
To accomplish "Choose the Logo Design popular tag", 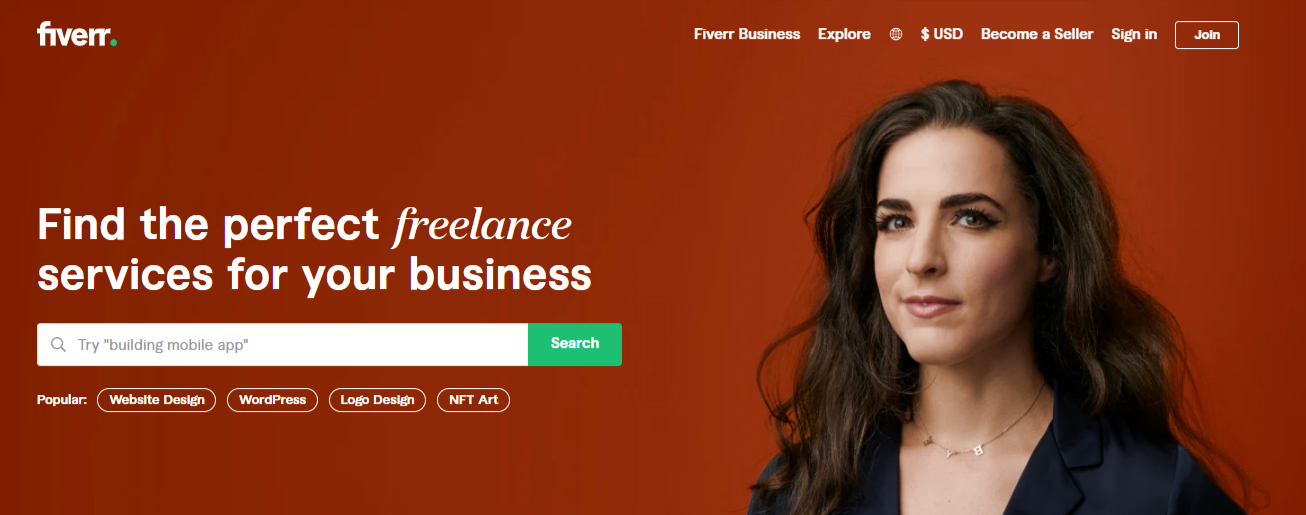I will (377, 400).
